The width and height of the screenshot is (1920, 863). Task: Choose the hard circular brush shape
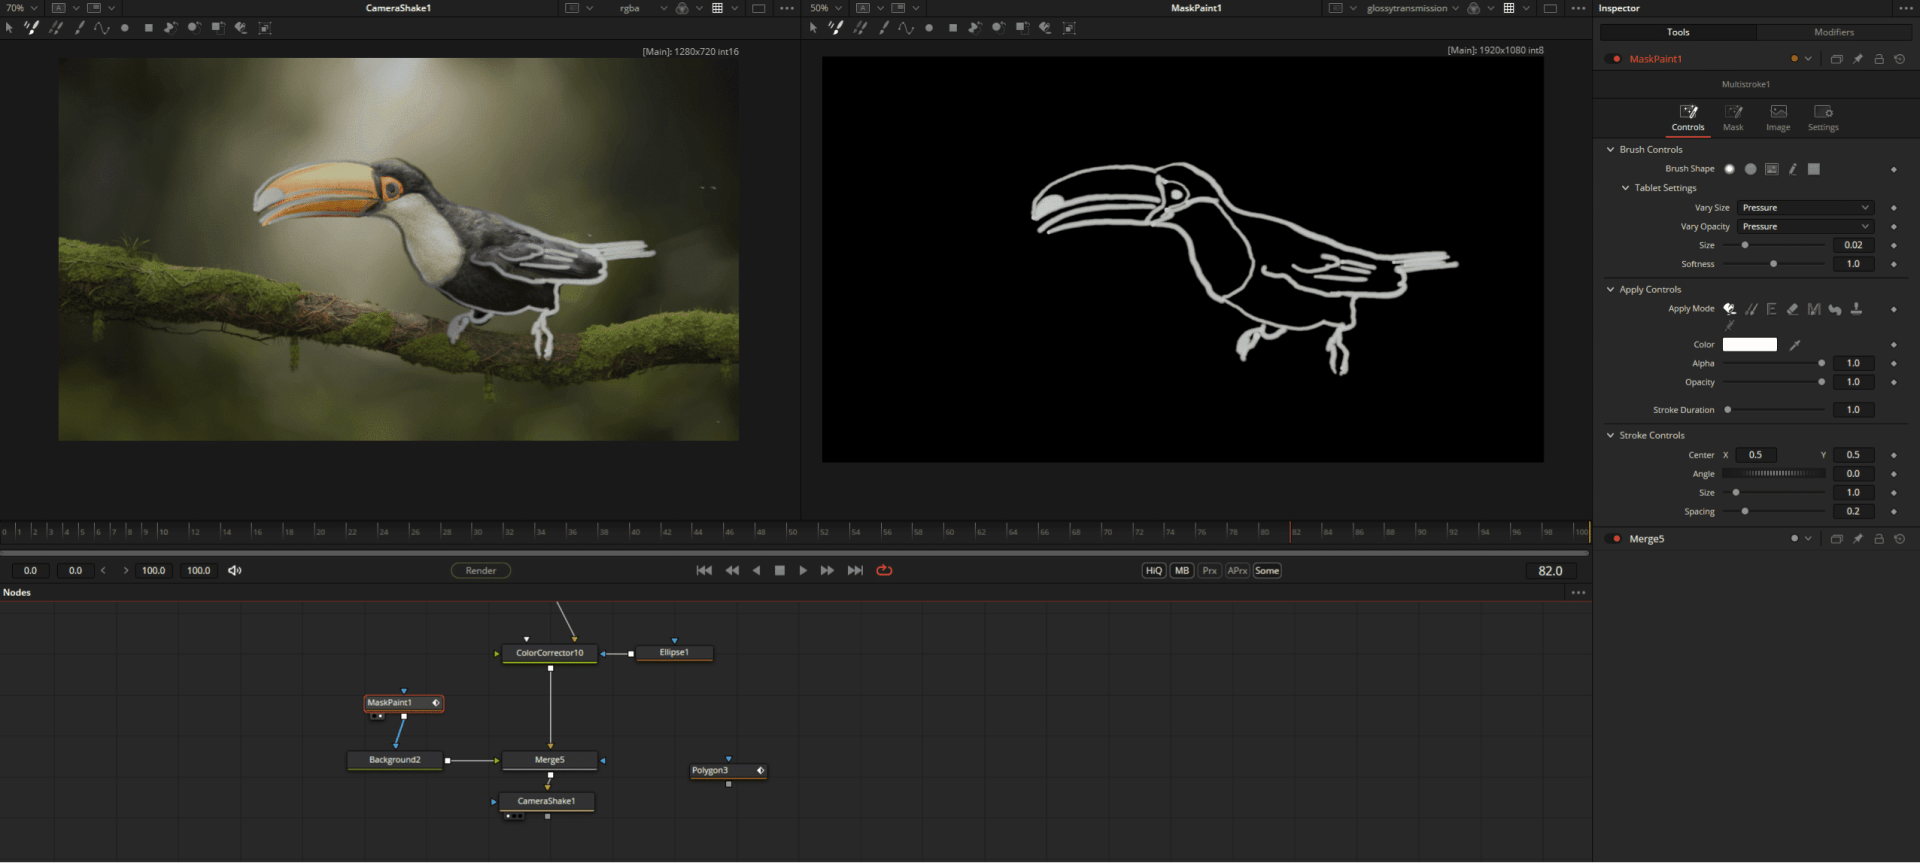coord(1751,169)
